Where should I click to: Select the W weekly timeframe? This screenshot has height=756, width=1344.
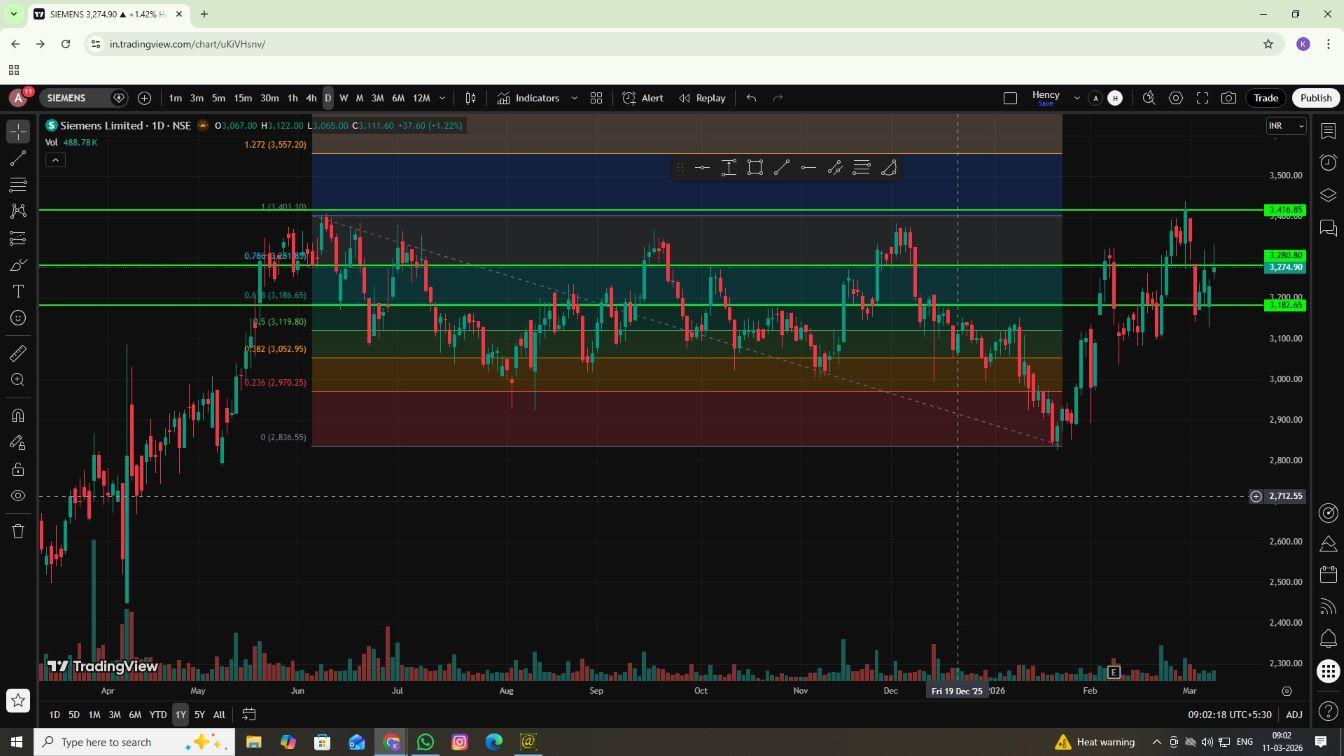point(343,98)
